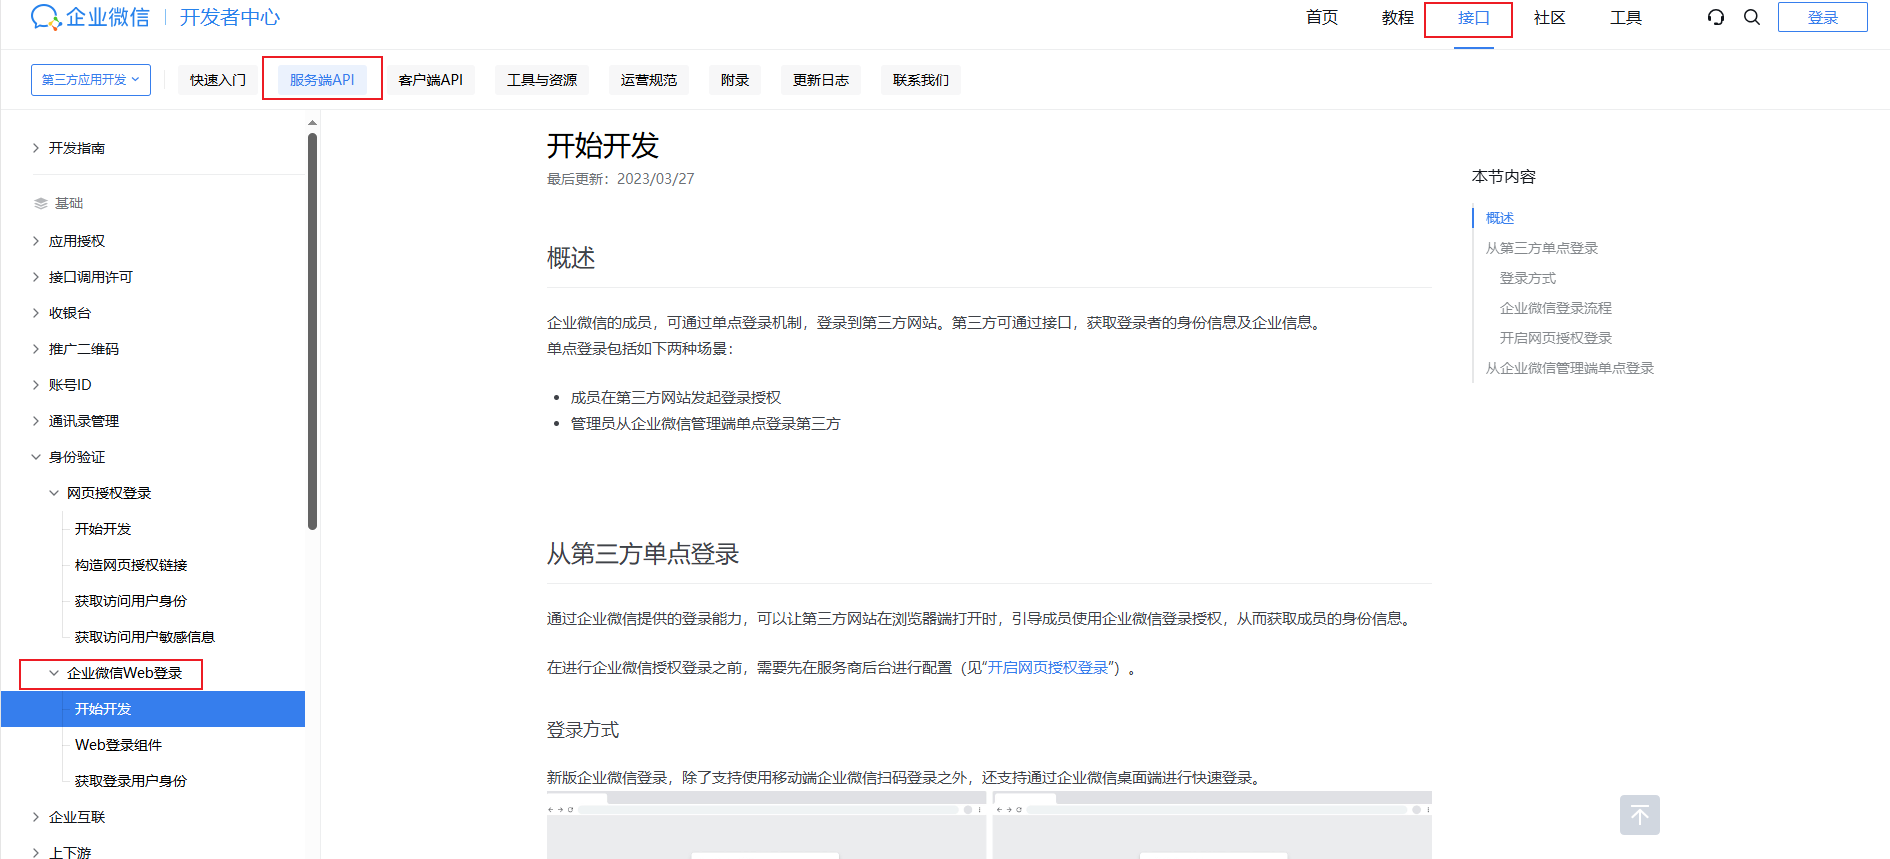Click the search magnifier icon

tap(1752, 17)
